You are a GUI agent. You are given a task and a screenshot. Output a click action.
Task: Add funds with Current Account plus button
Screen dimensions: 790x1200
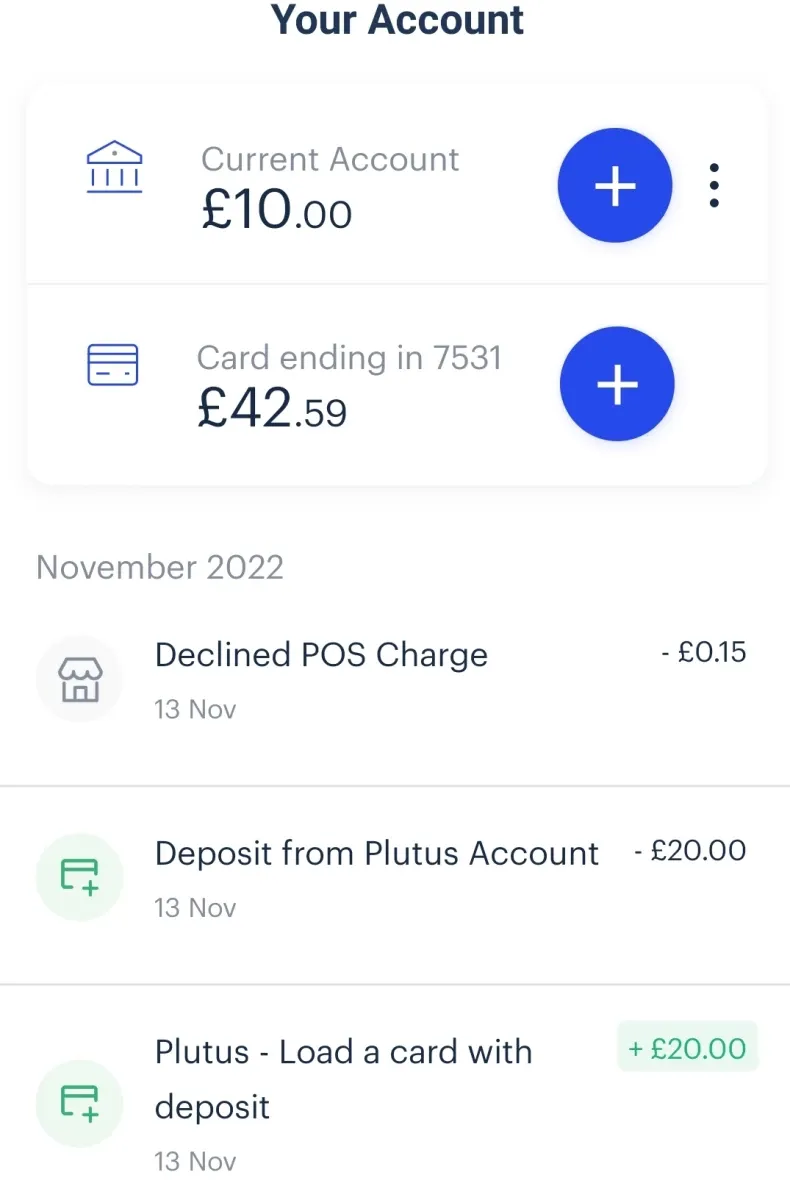coord(615,186)
